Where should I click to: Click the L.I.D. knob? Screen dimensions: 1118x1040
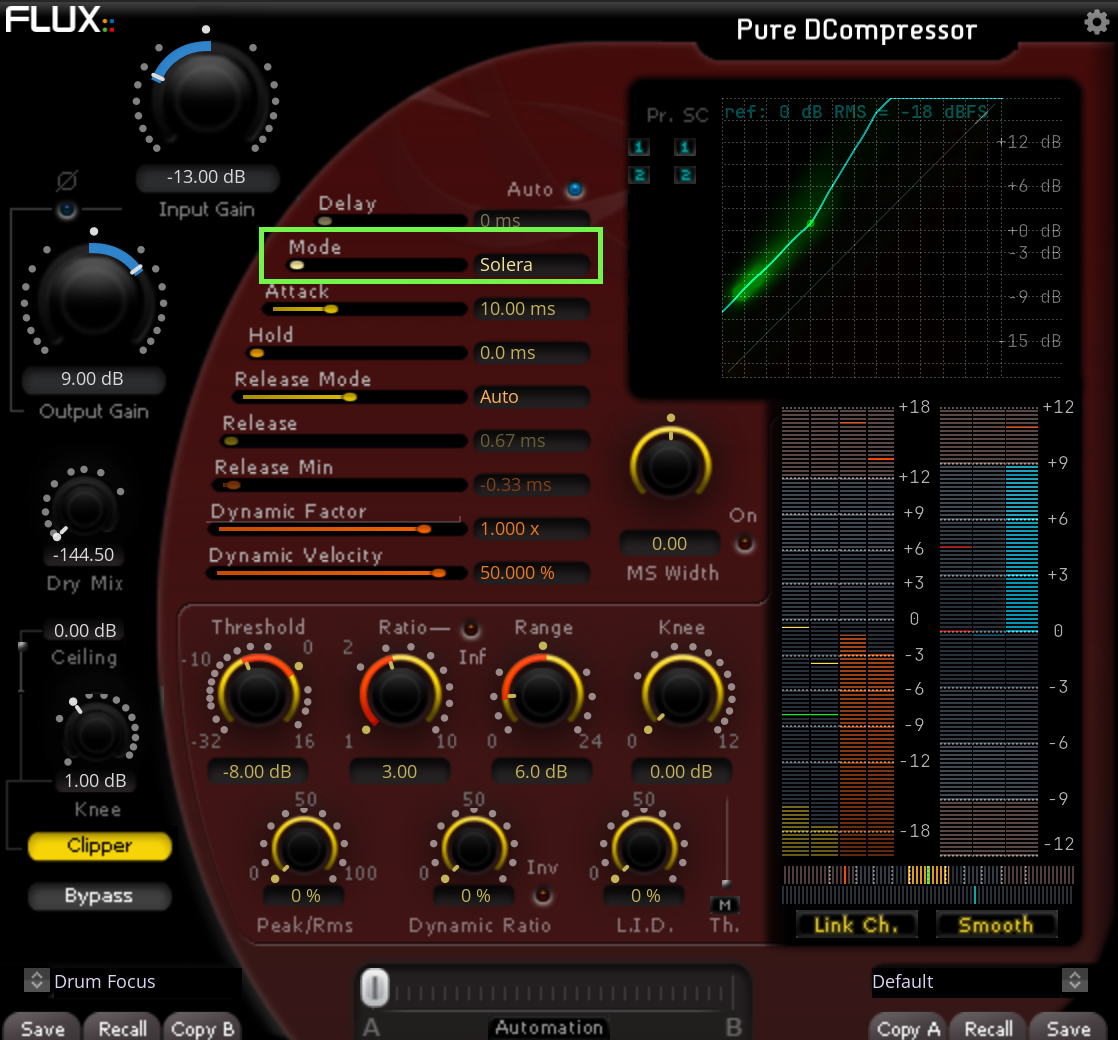pos(645,848)
